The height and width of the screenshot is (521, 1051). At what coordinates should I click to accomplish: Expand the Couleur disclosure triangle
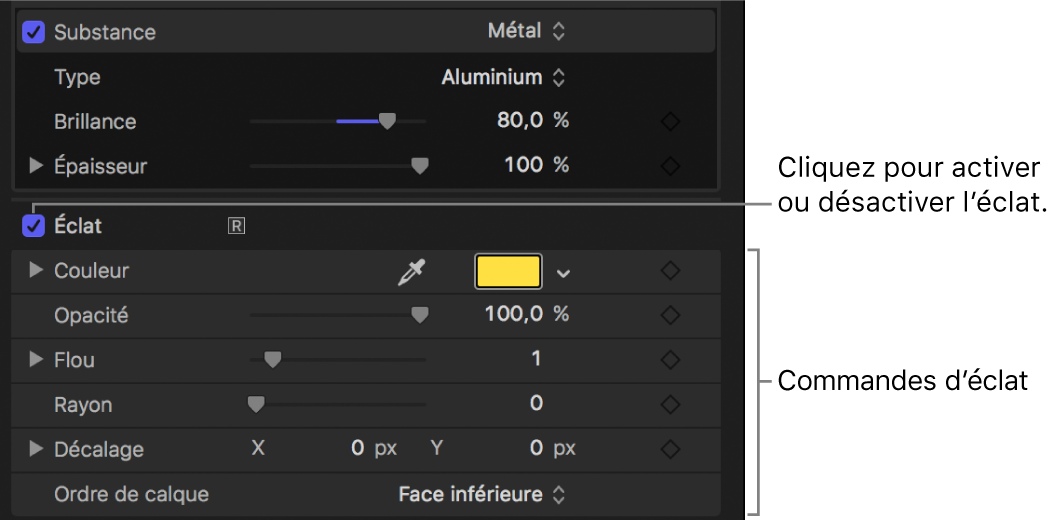pyautogui.click(x=37, y=271)
